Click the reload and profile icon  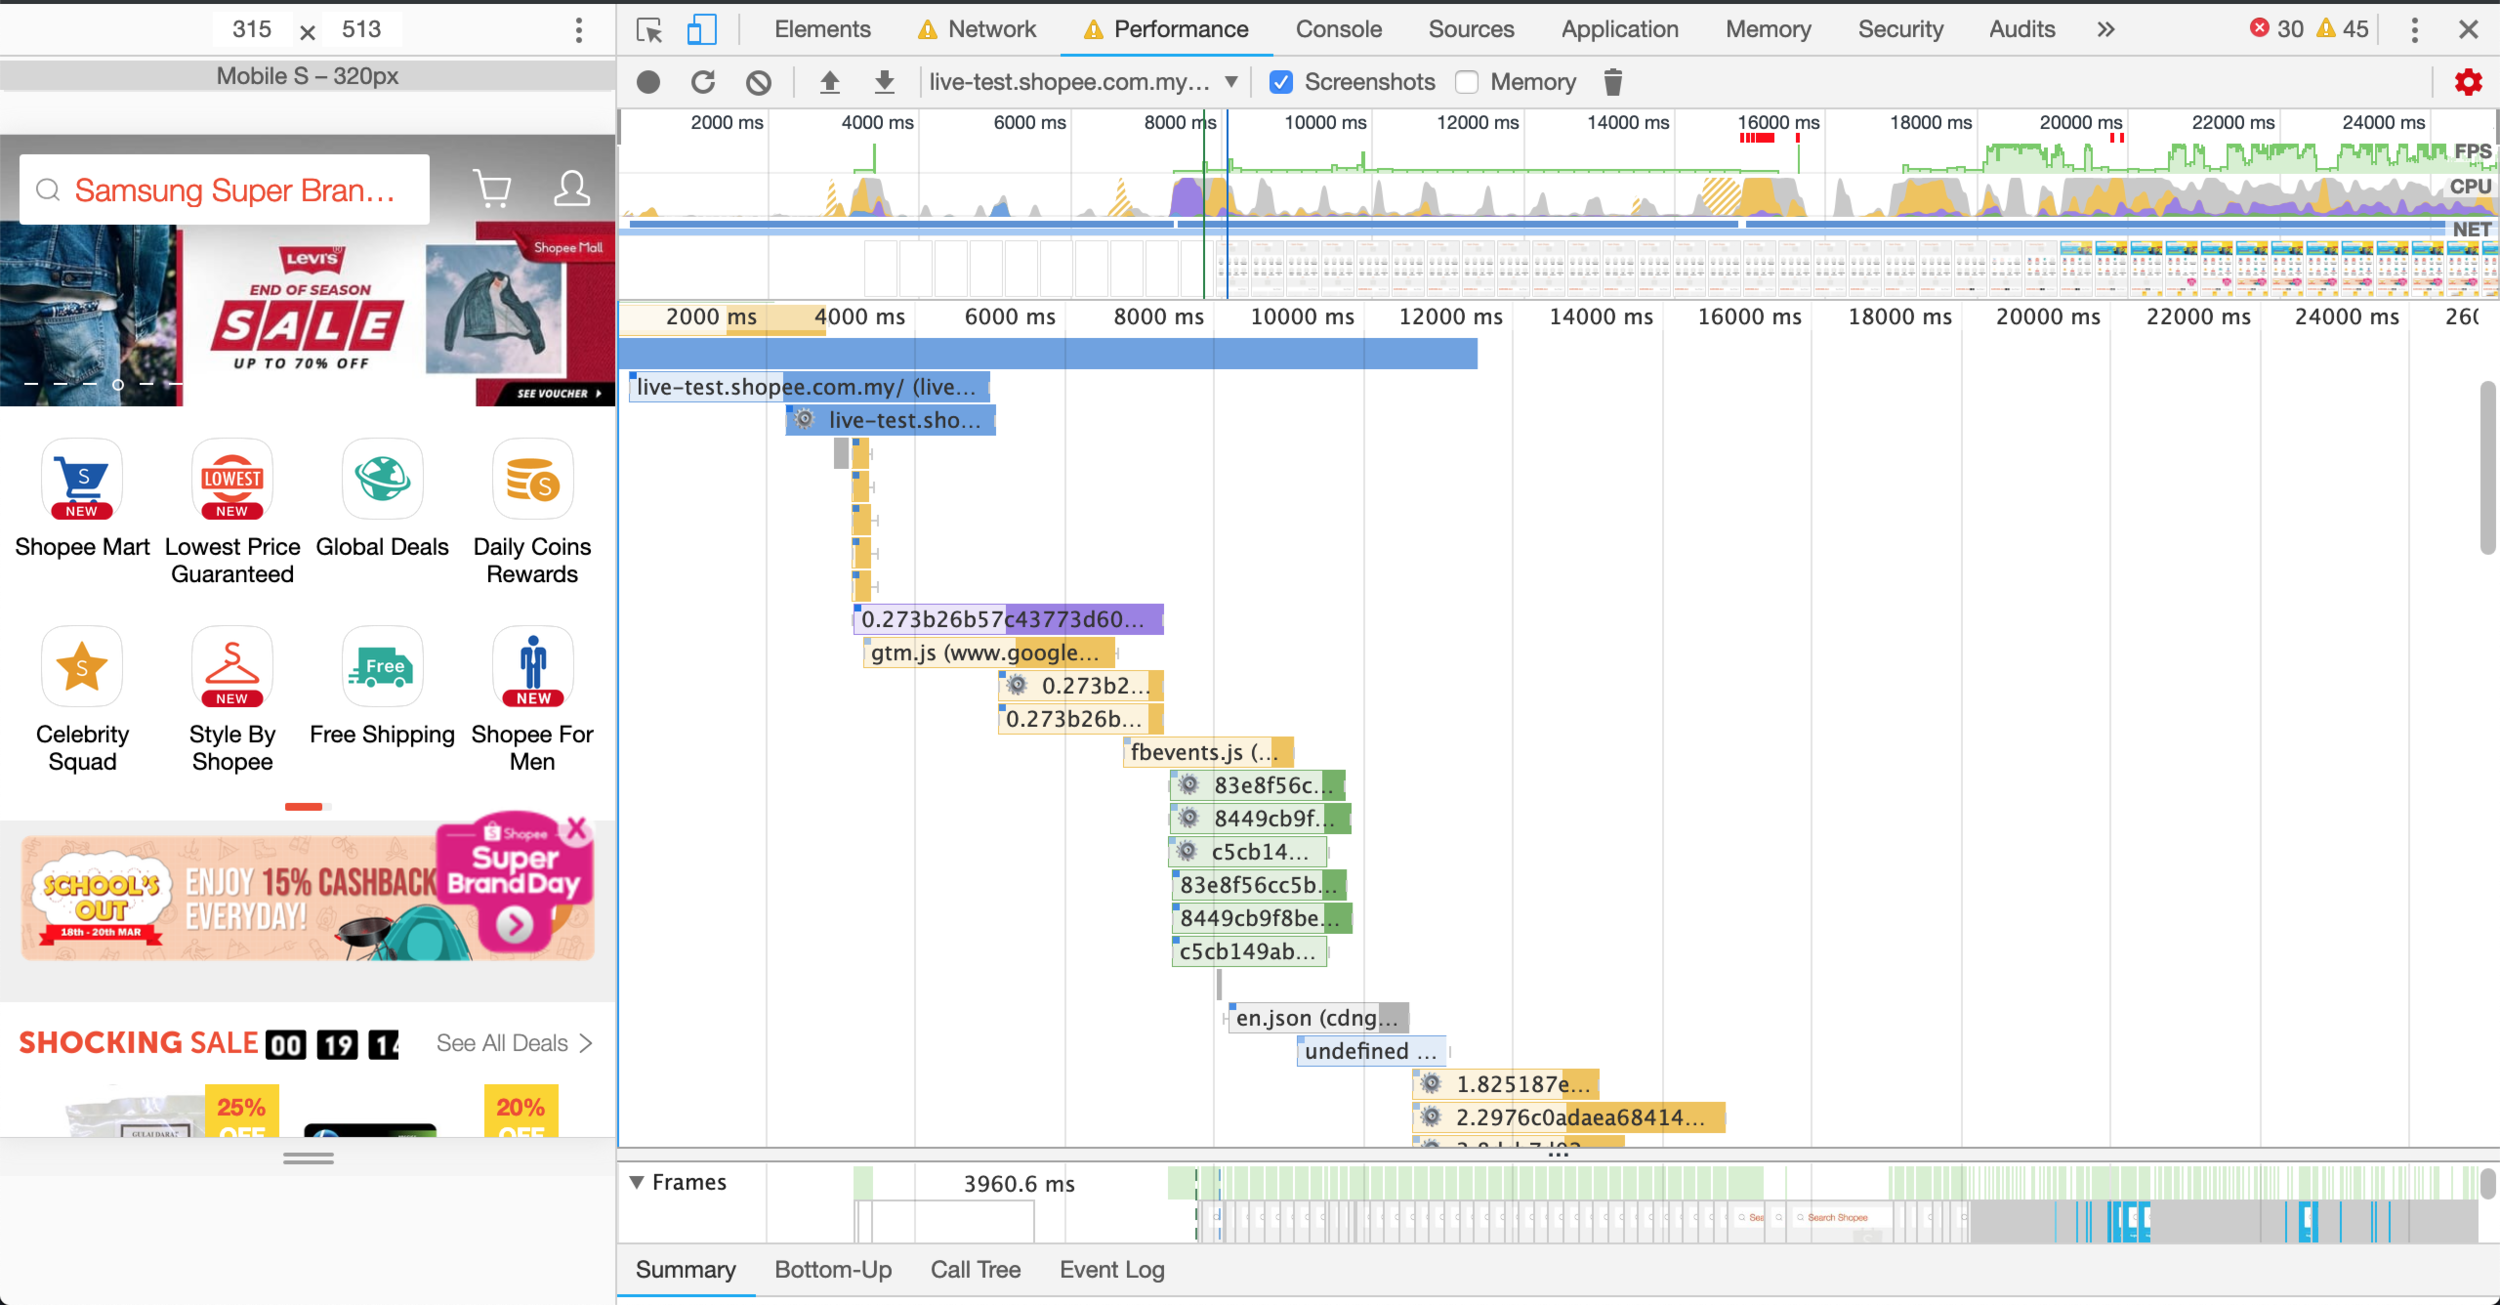pos(703,82)
